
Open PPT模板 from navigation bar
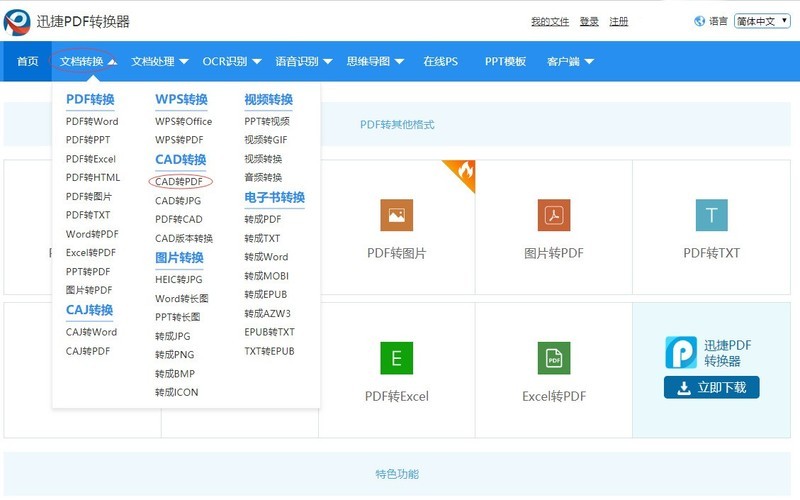[x=505, y=61]
